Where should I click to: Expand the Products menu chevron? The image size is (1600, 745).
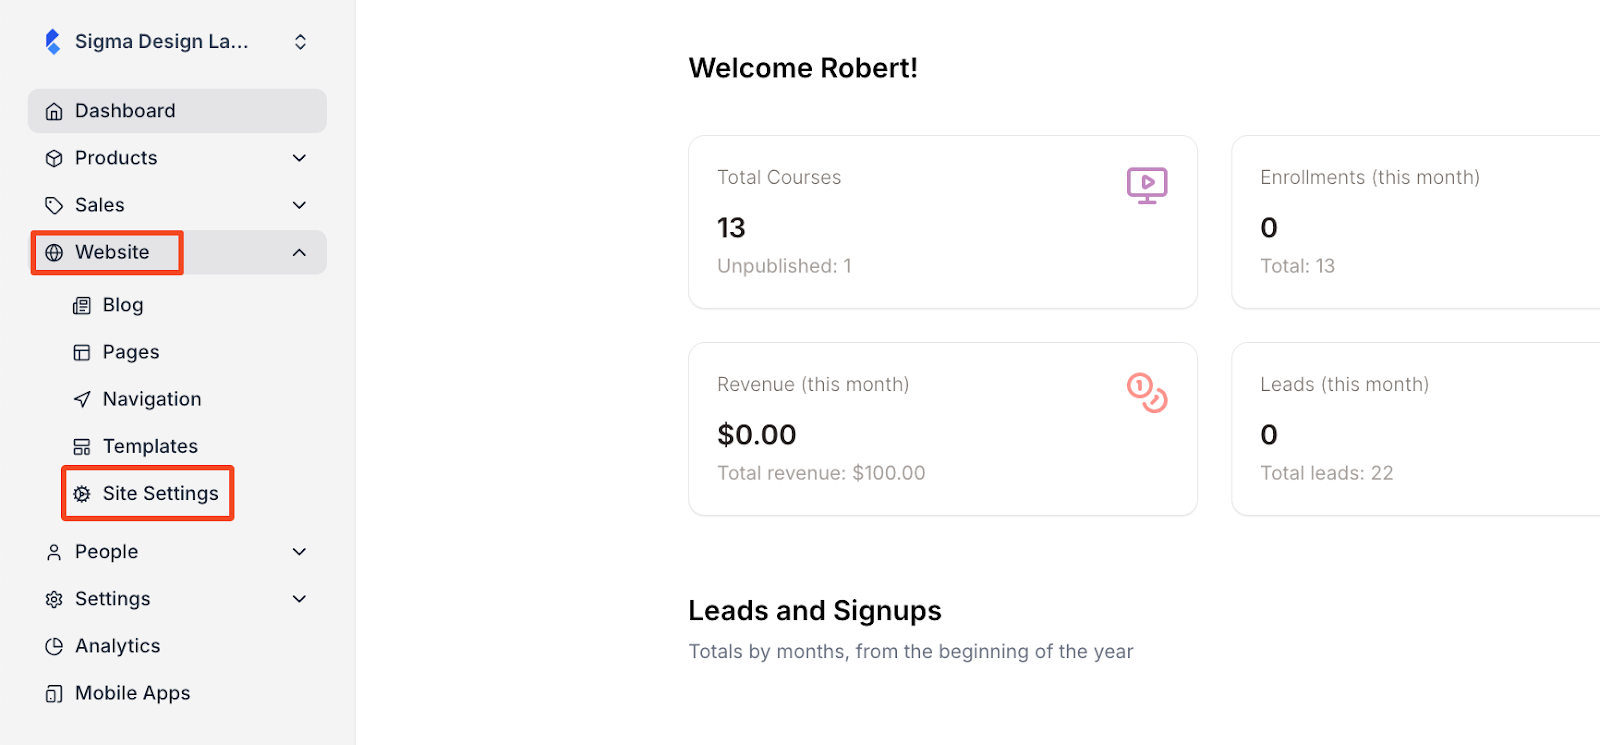point(299,158)
